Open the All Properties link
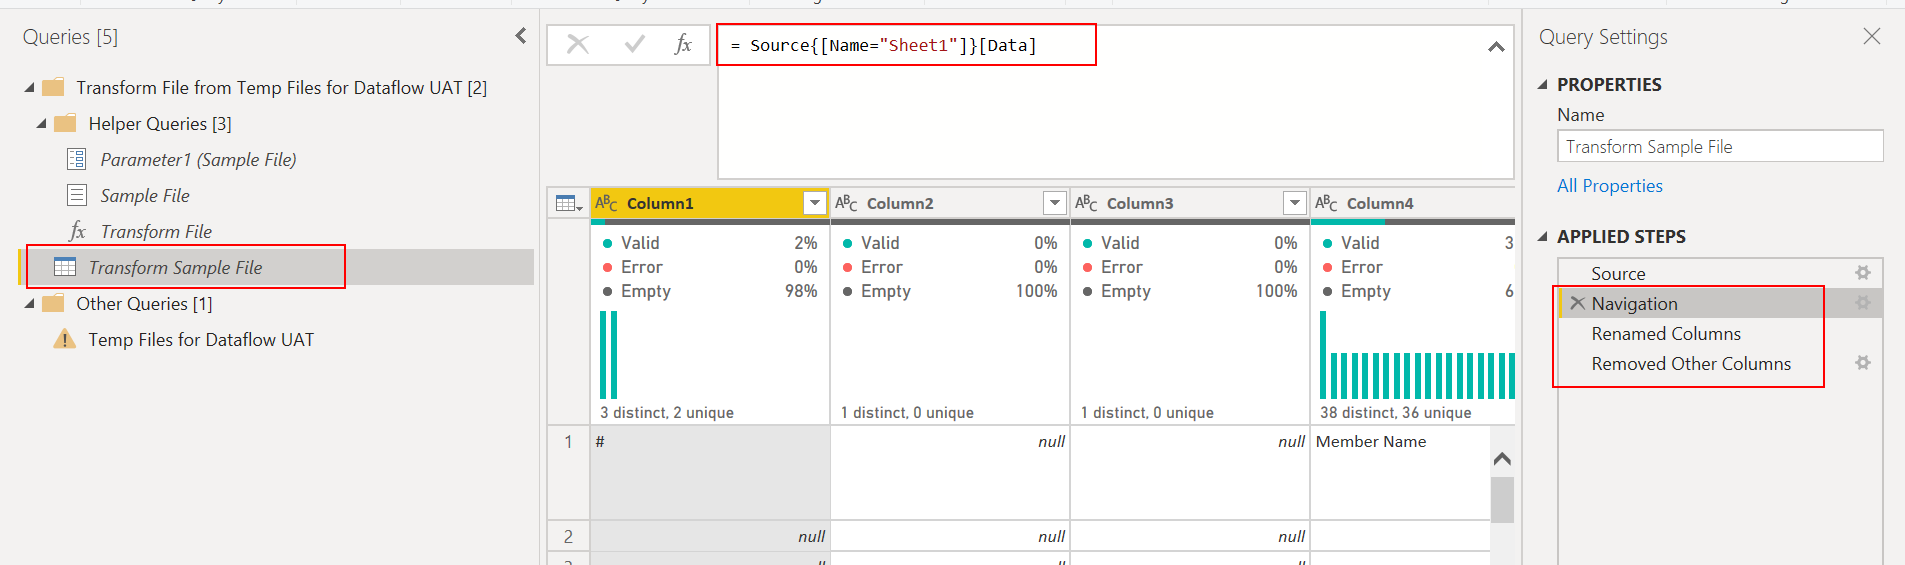 (1609, 186)
